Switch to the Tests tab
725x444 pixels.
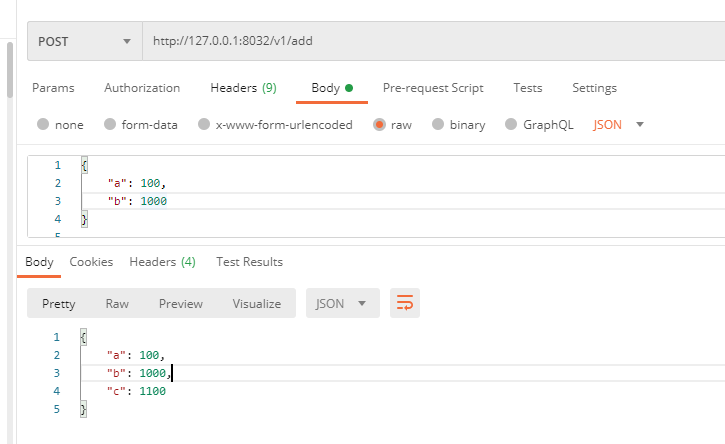(528, 88)
